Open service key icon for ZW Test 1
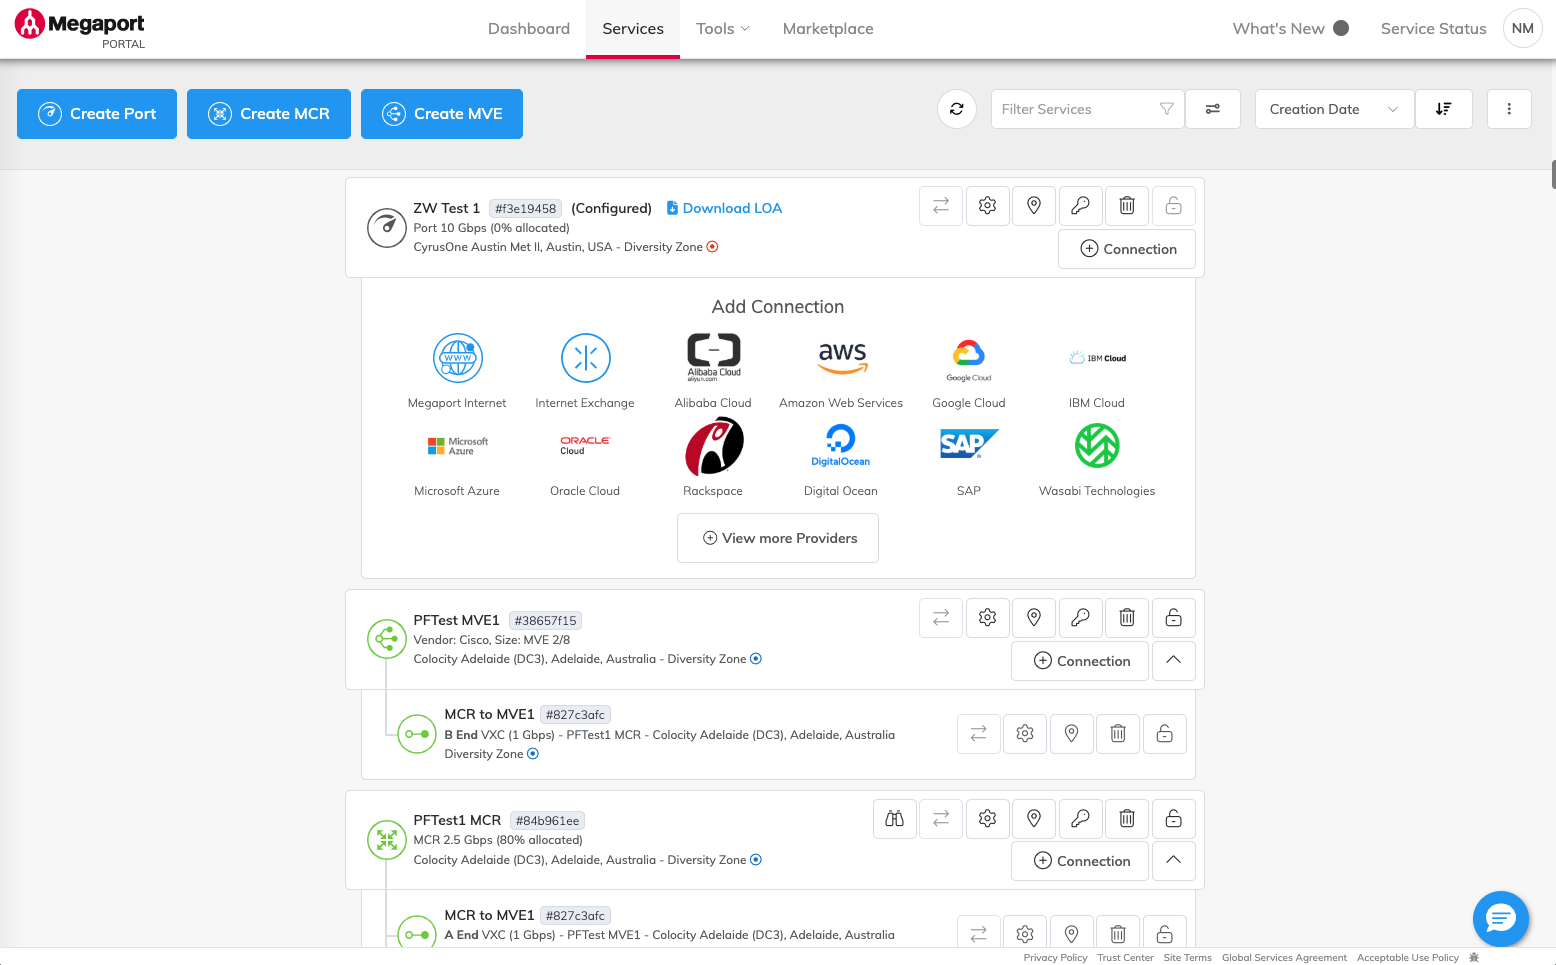Screen dimensions: 1556x965 point(1080,206)
